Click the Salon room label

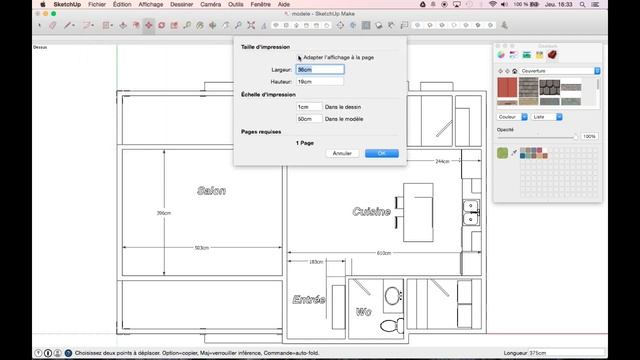pos(211,191)
